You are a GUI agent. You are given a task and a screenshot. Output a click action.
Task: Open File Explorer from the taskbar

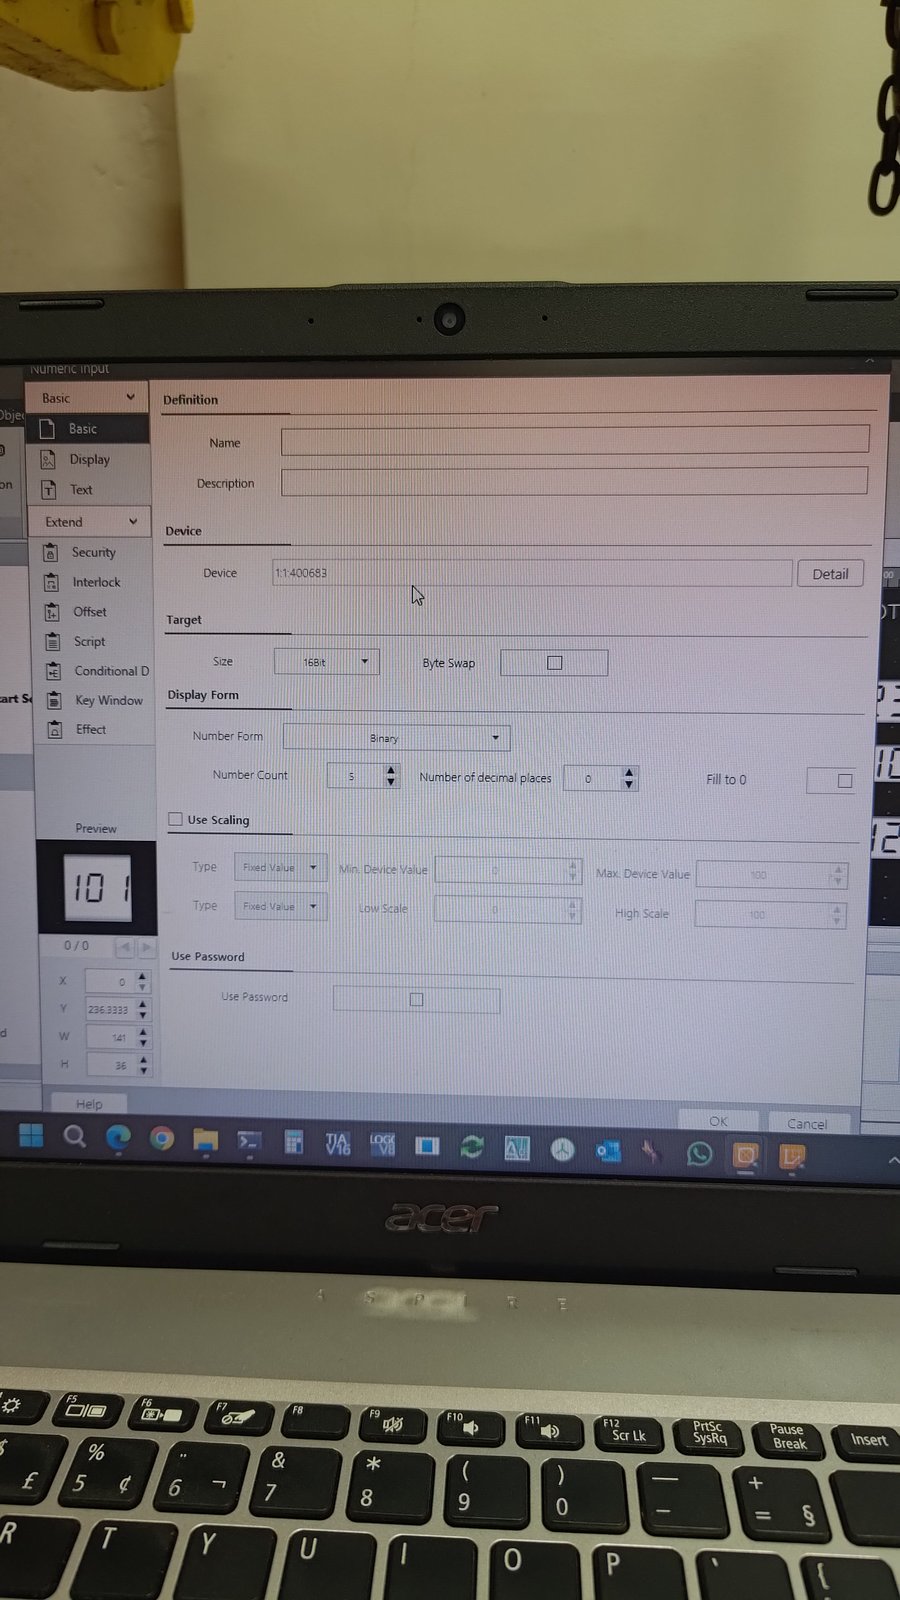pyautogui.click(x=205, y=1140)
